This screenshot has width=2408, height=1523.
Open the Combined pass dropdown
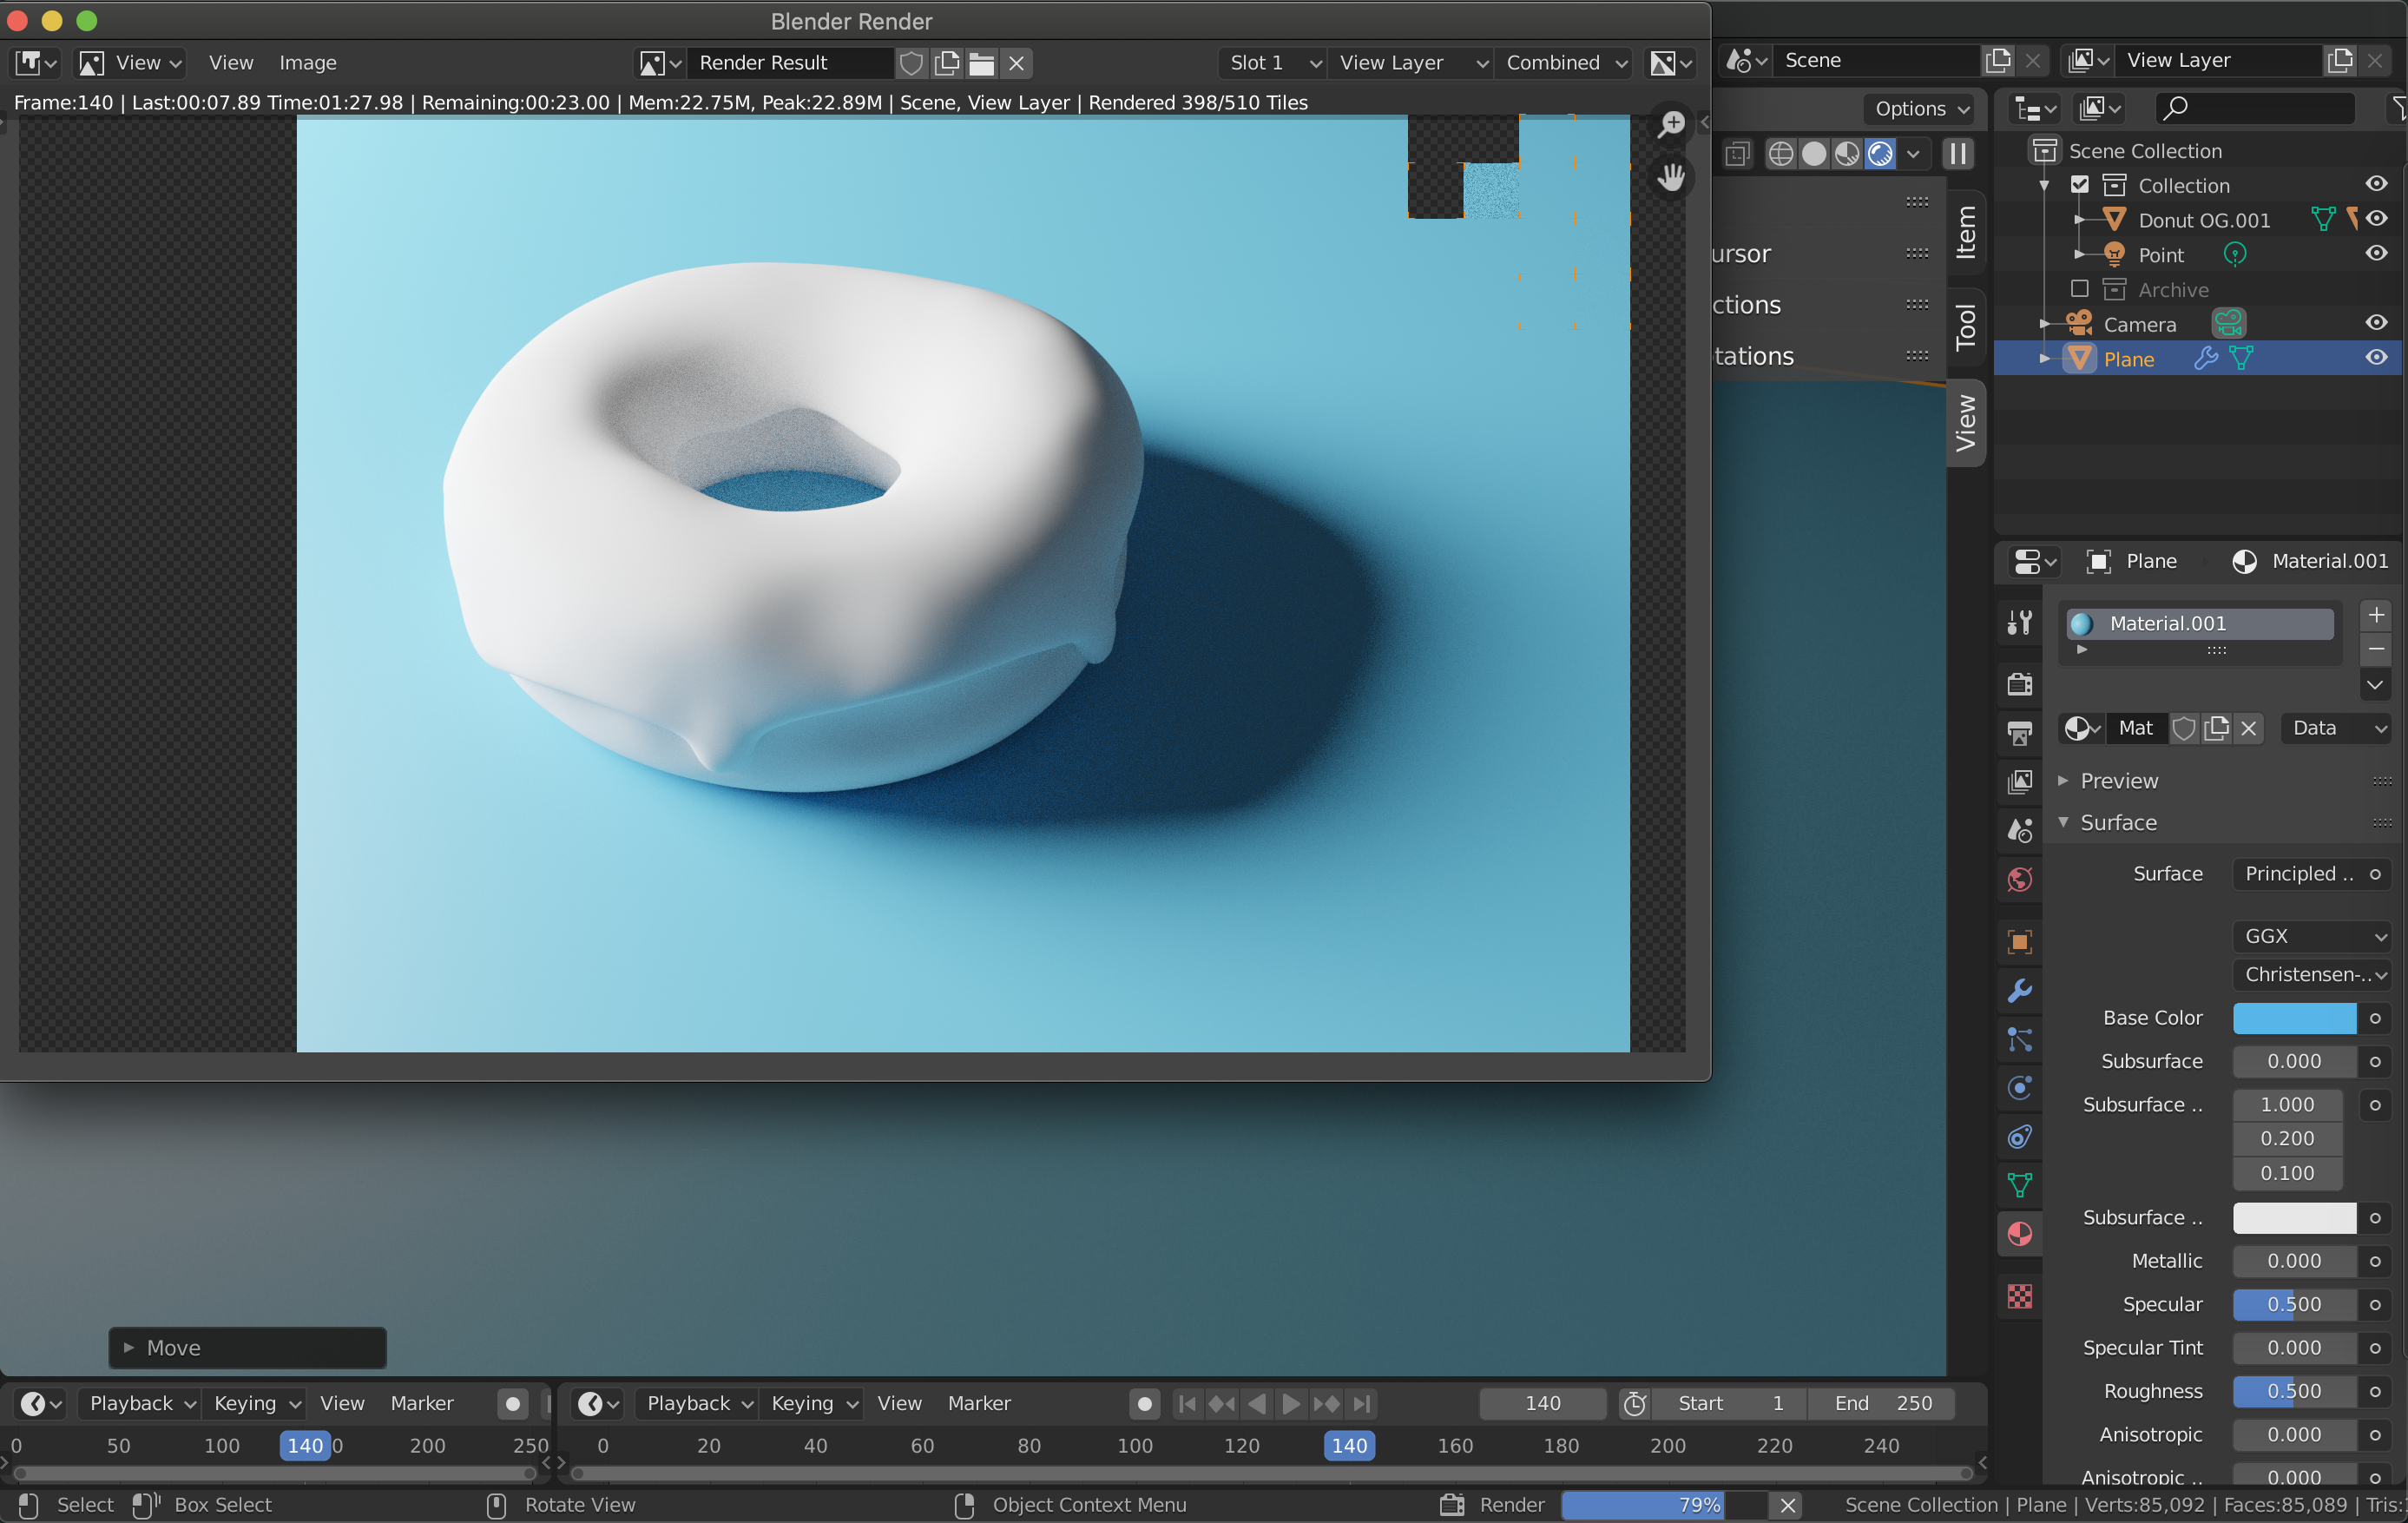pos(1565,63)
